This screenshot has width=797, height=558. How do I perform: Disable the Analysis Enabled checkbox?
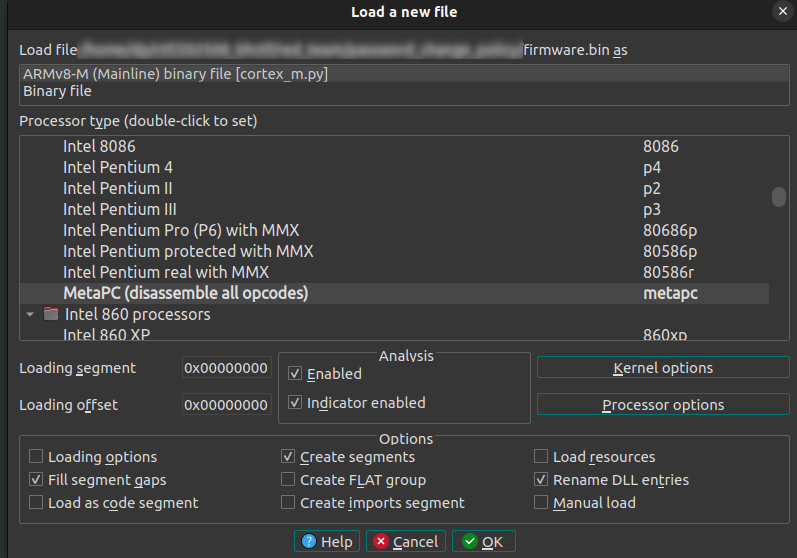(295, 374)
